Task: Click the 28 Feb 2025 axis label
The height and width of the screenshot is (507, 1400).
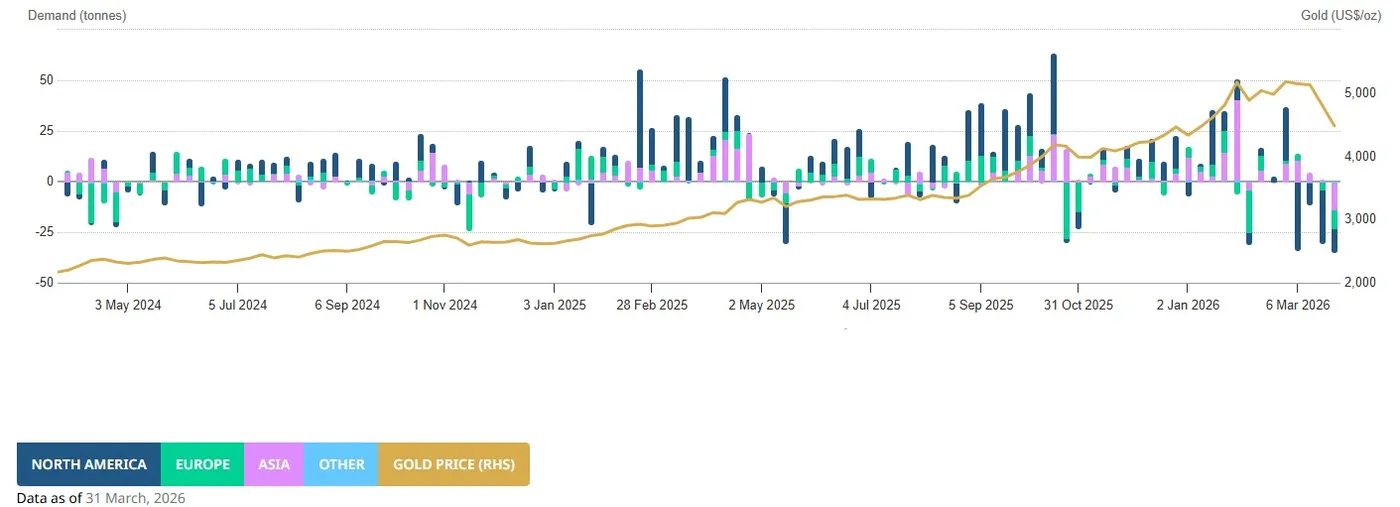Action: coord(651,304)
